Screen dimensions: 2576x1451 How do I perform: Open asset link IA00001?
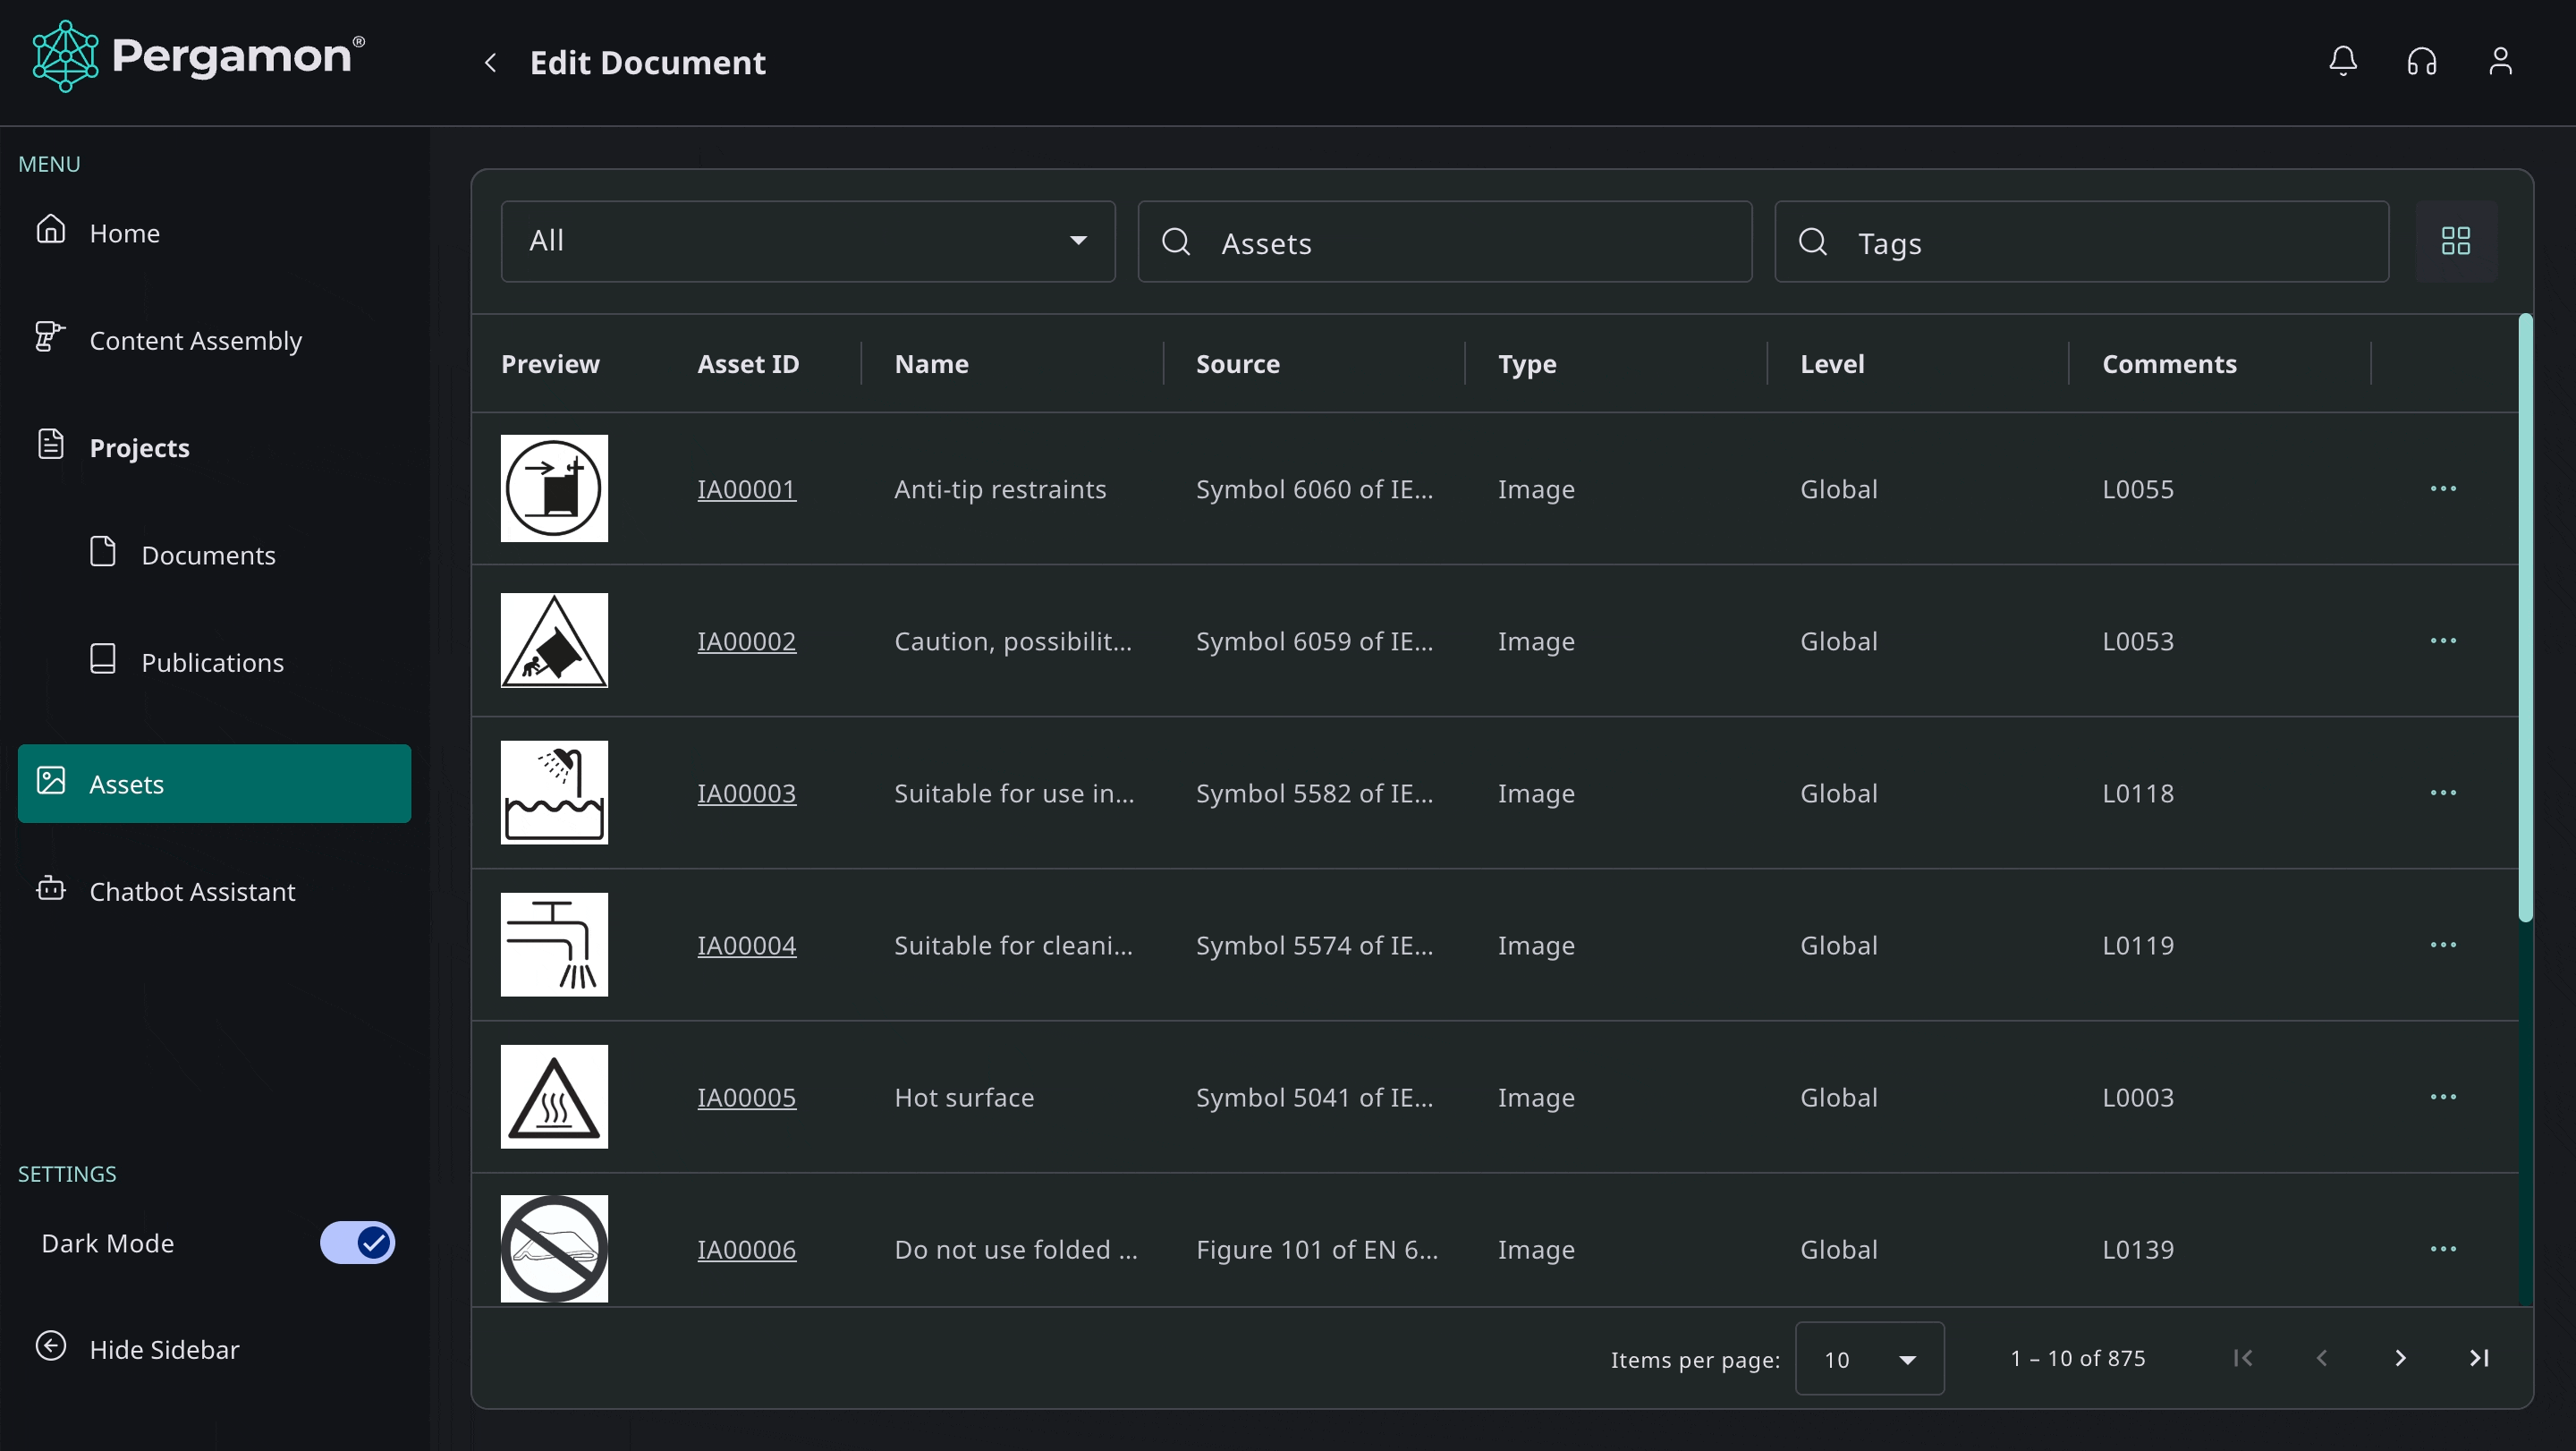[x=746, y=489]
